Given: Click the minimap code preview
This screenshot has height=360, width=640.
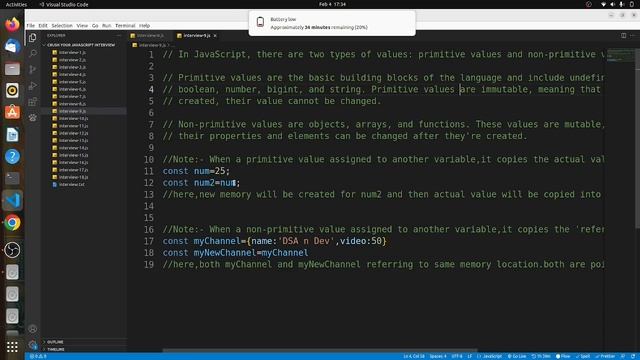Looking at the screenshot, I should coord(620,55).
